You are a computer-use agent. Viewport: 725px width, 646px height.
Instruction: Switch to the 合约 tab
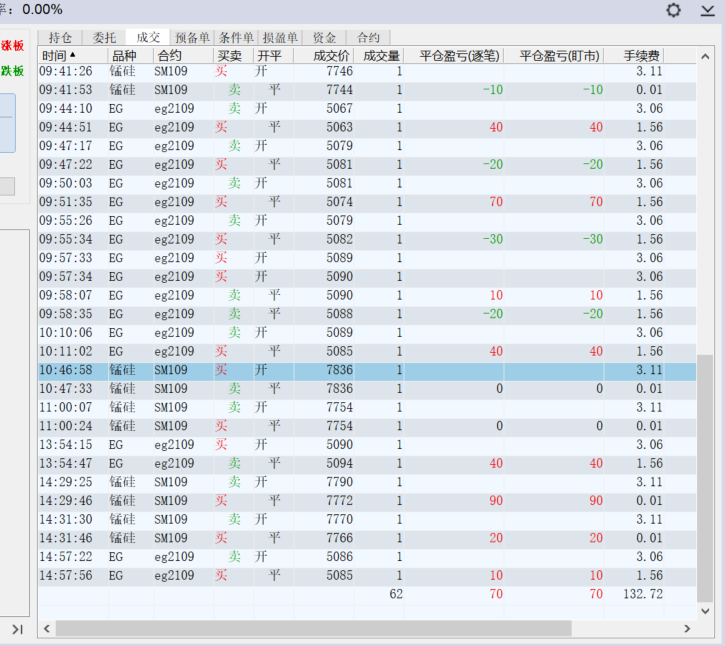pos(368,37)
